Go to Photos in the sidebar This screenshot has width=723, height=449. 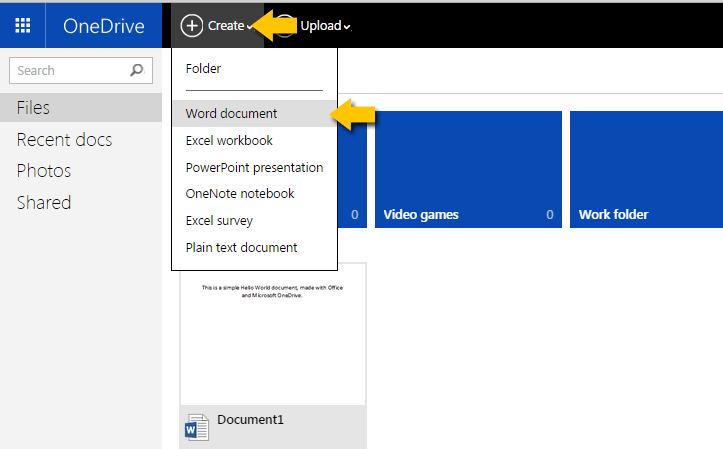[44, 171]
